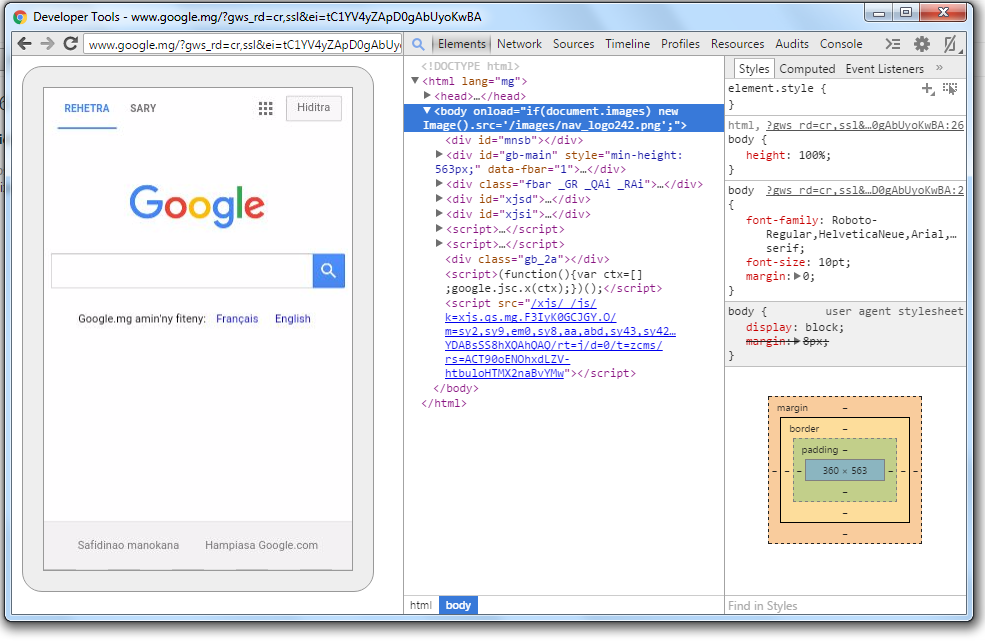This screenshot has width=985, height=642.
Task: Click the URL address field
Action: [x=242, y=45]
